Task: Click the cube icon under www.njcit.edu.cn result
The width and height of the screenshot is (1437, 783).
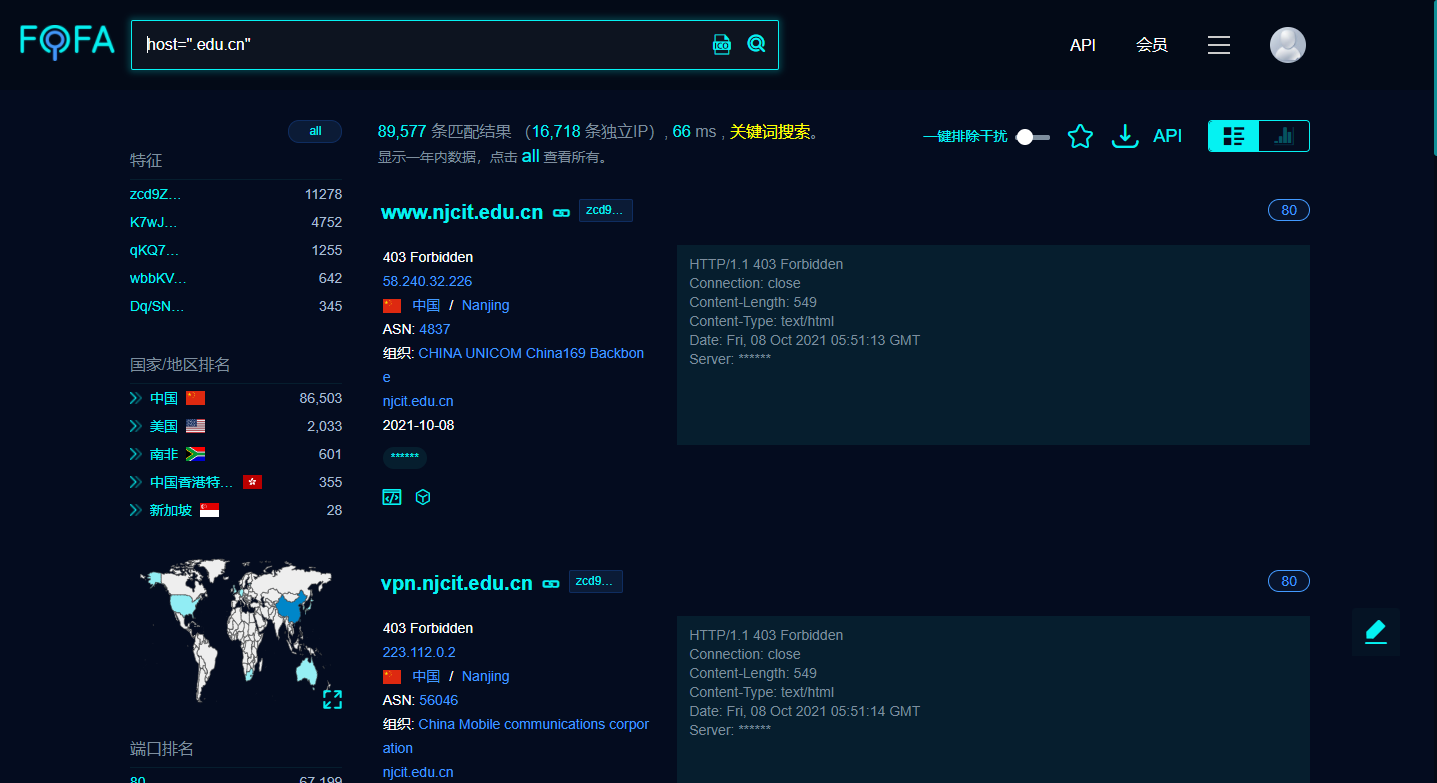Action: [x=423, y=497]
